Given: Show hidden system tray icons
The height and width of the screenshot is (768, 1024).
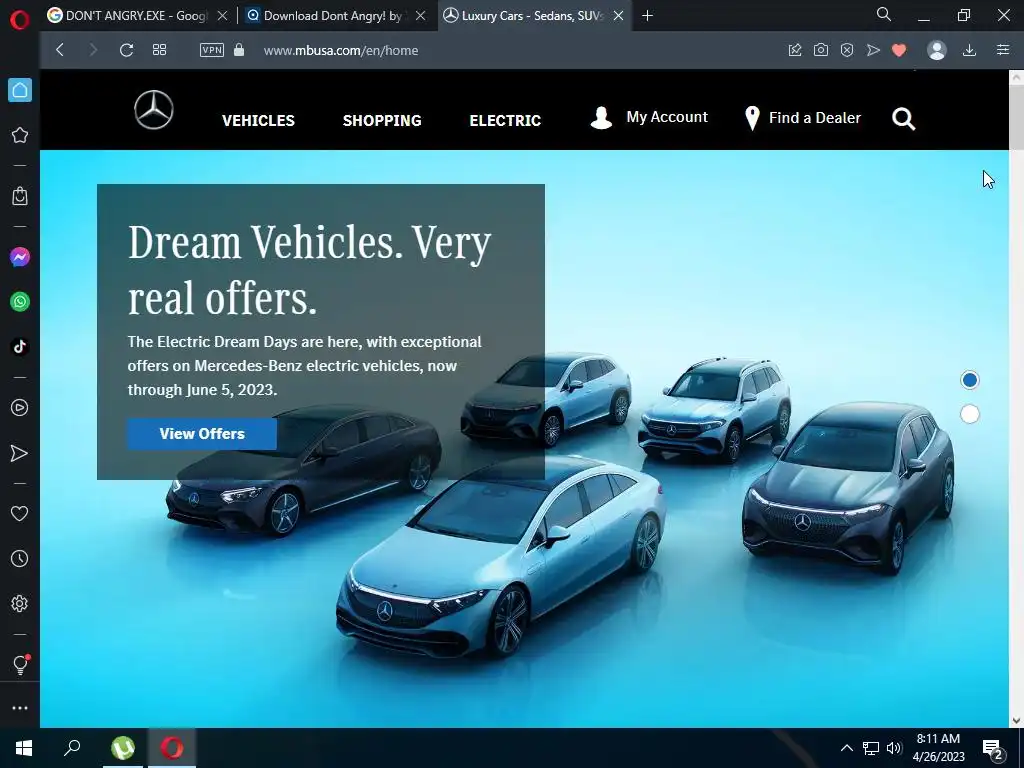Looking at the screenshot, I should pyautogui.click(x=846, y=748).
